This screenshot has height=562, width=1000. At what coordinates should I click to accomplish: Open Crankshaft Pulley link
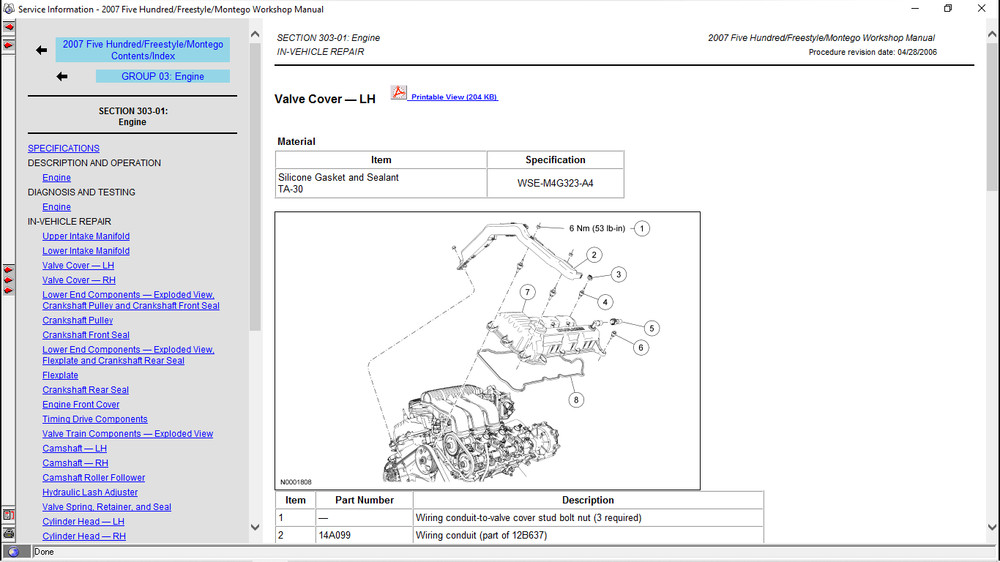(x=77, y=320)
